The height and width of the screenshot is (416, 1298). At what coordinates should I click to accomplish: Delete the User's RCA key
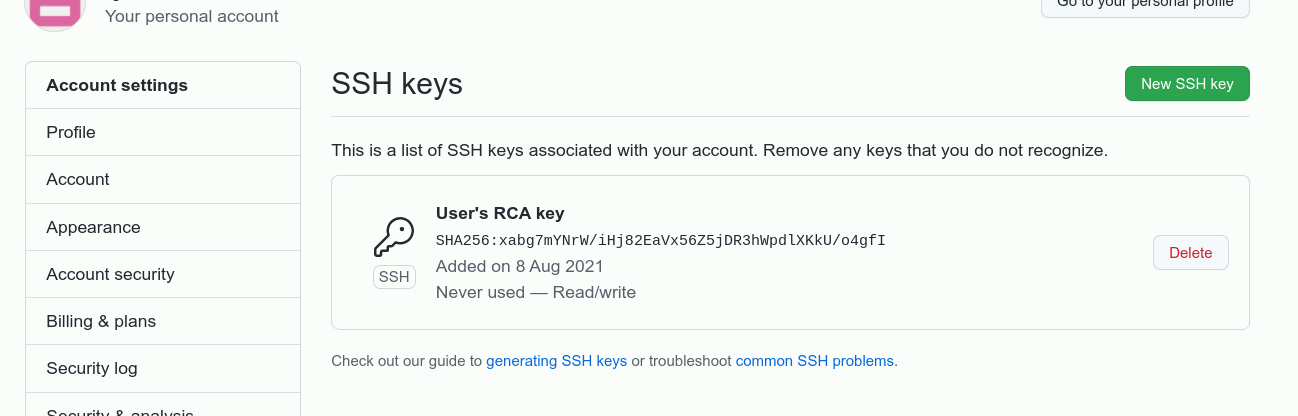tap(1190, 253)
